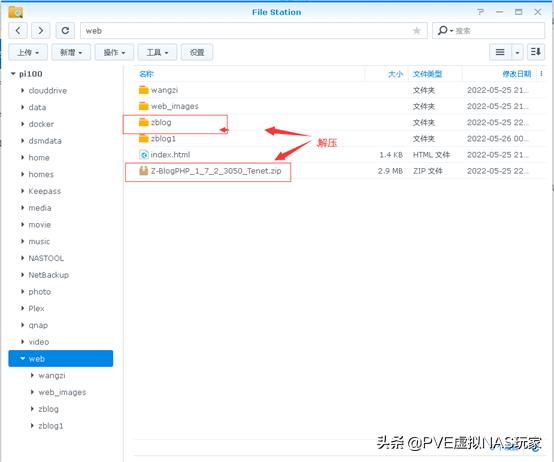Select homes folder in tree
Screen dimensions: 554x462
click(x=41, y=174)
